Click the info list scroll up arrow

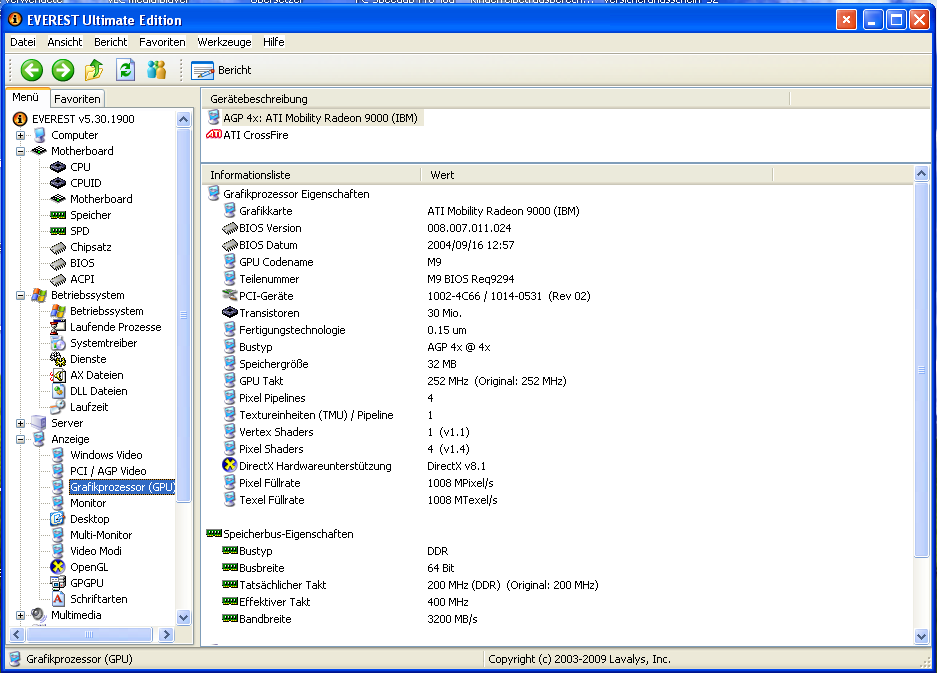pos(921,174)
